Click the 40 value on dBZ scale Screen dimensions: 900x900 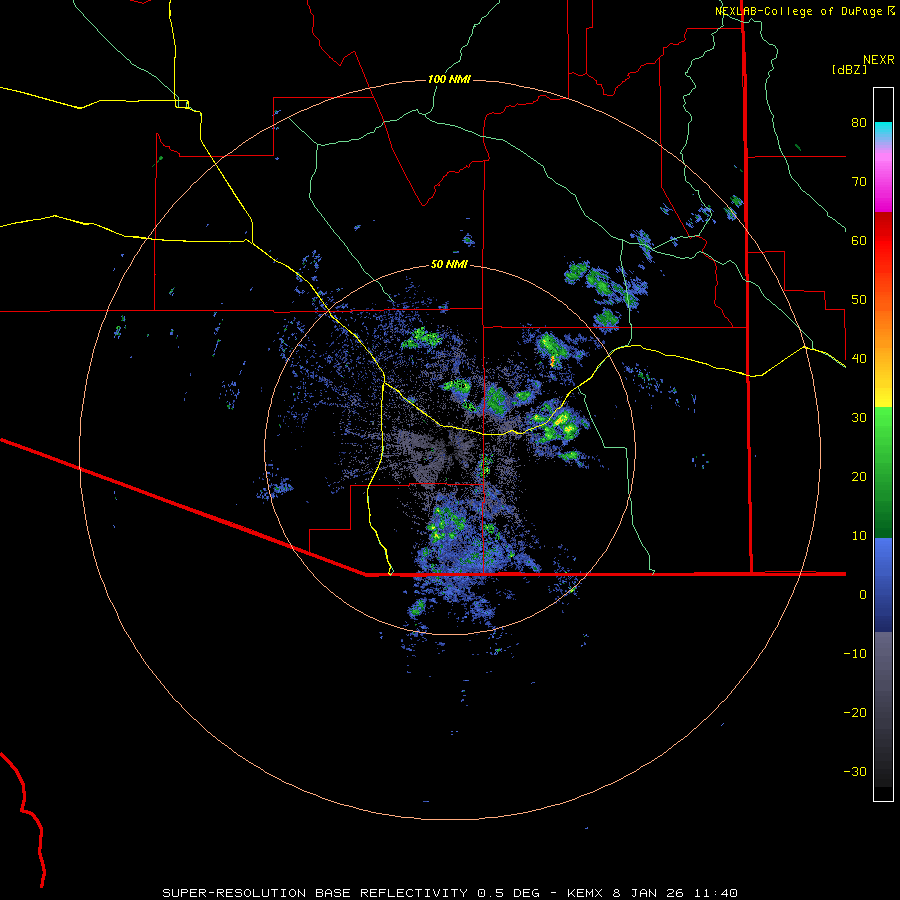click(x=859, y=359)
